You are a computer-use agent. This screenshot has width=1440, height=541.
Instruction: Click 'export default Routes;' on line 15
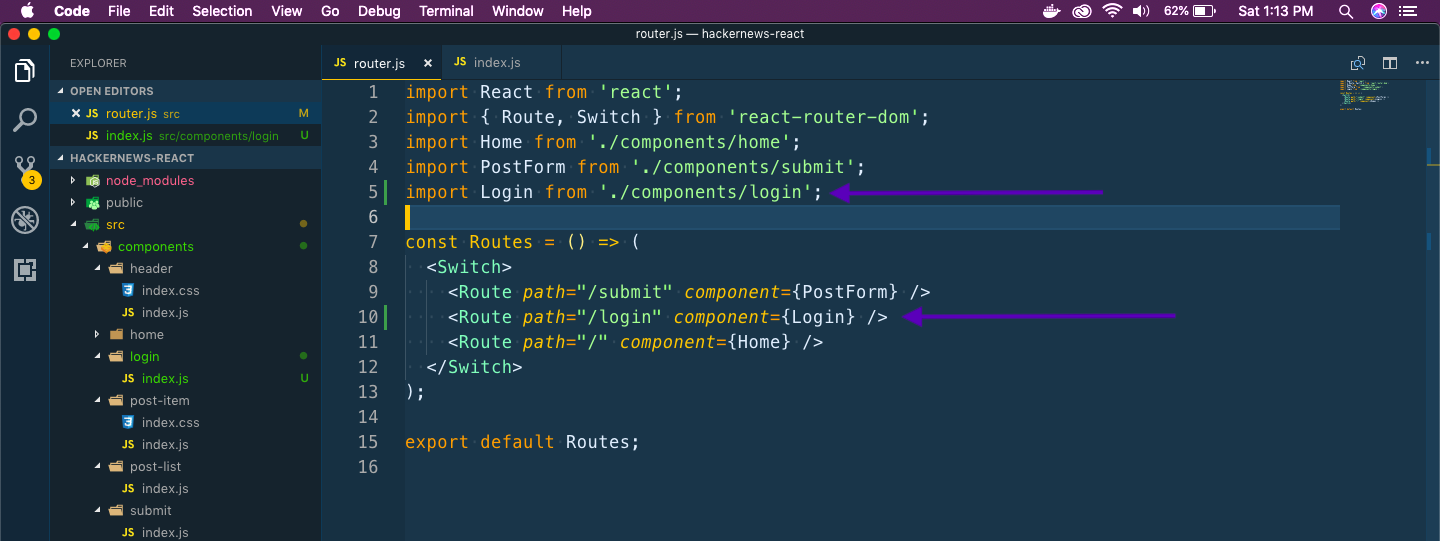(522, 442)
